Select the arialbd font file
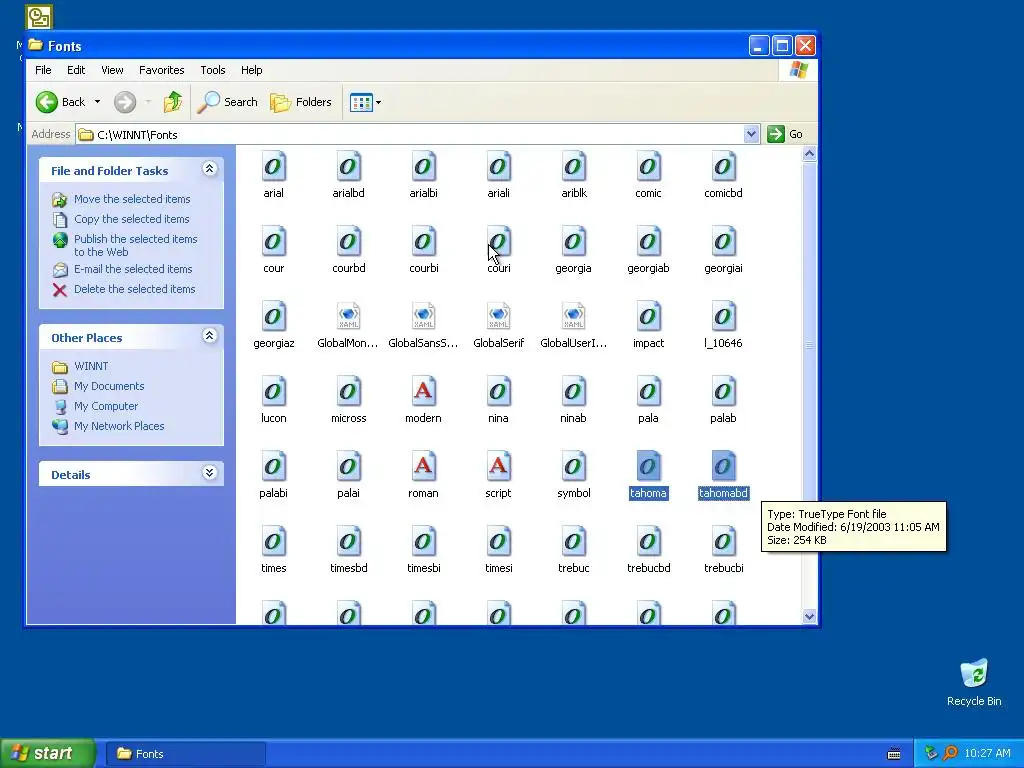This screenshot has width=1024, height=768. [x=348, y=174]
